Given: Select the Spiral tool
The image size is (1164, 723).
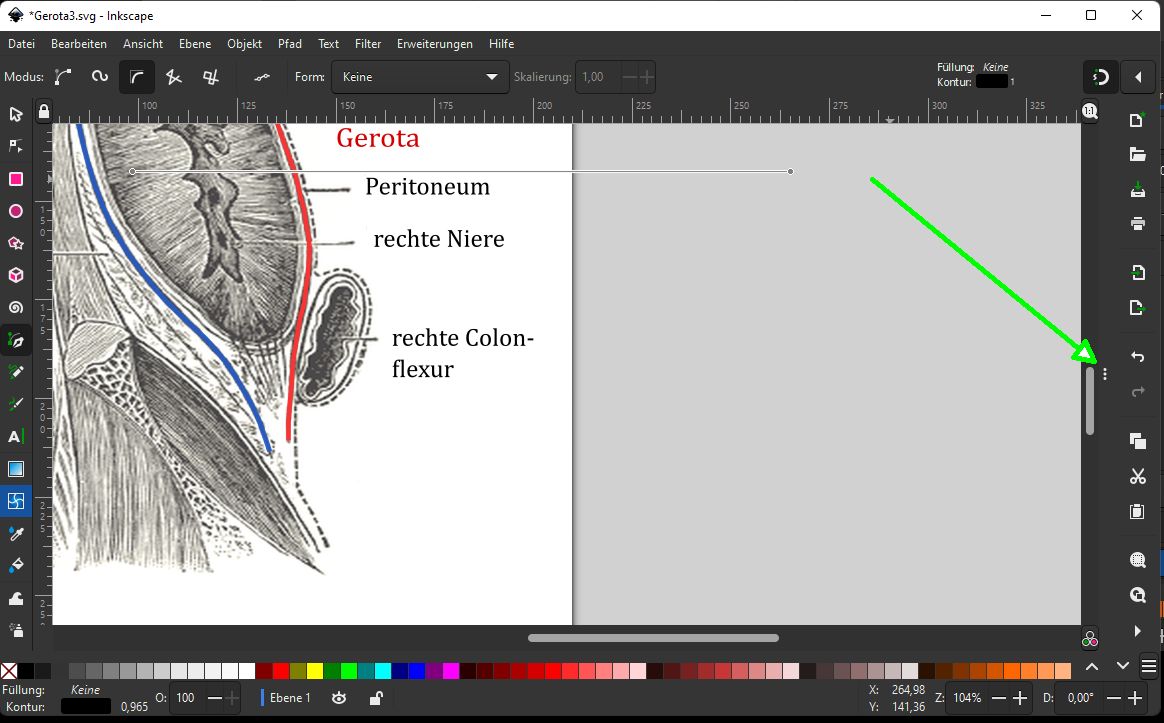Looking at the screenshot, I should 16,308.
